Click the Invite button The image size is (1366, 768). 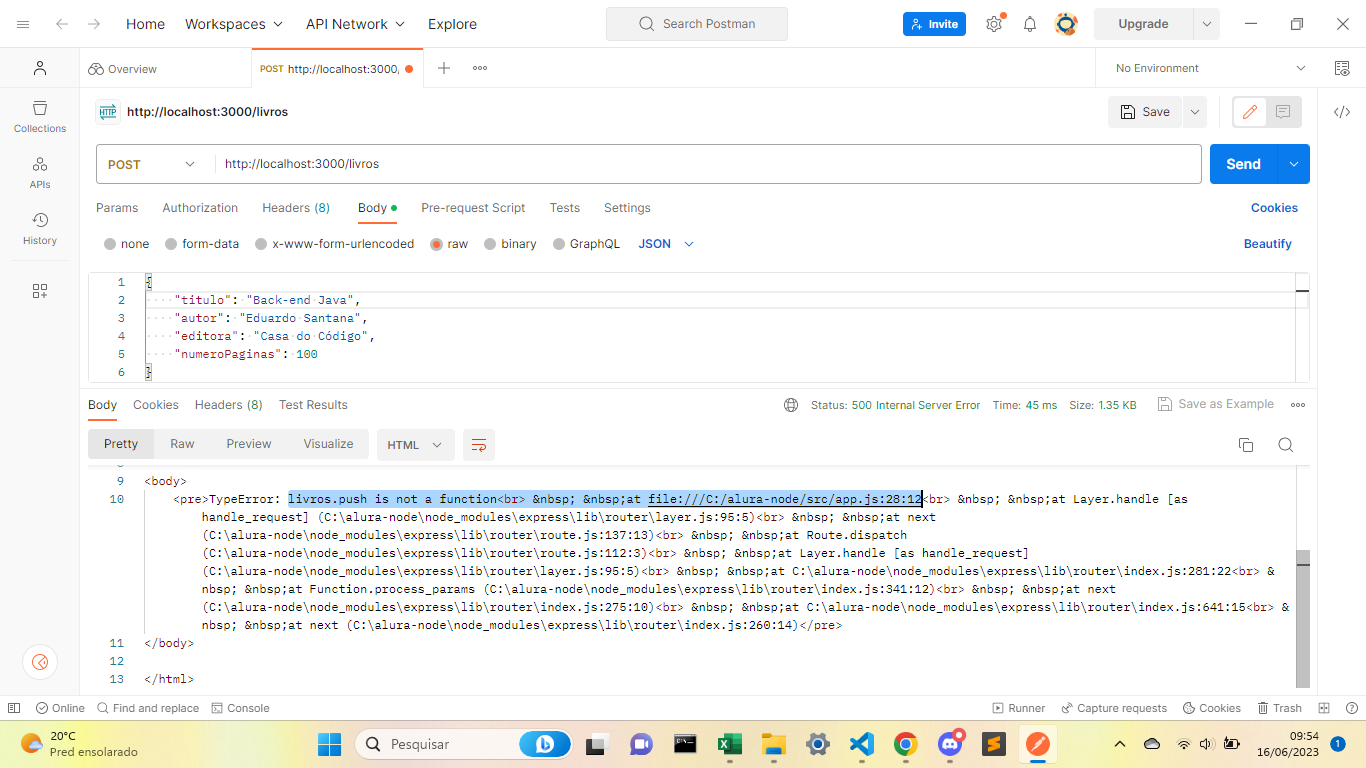934,24
